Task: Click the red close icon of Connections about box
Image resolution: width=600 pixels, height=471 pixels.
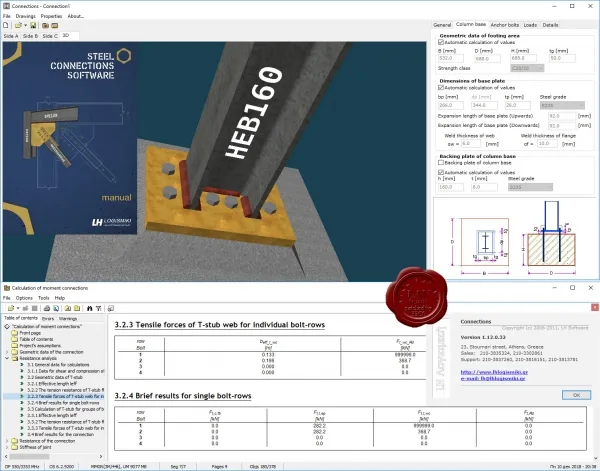Action: 595,307
